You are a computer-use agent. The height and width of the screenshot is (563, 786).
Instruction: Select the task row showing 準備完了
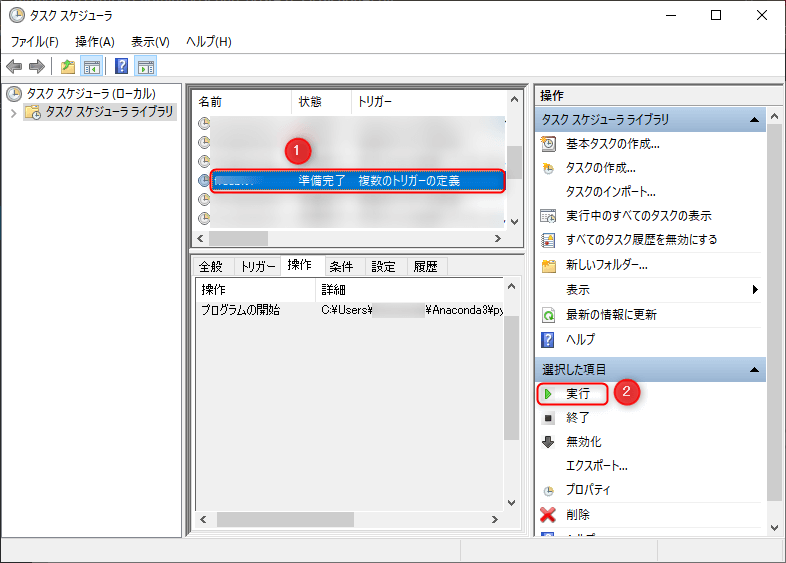(358, 180)
